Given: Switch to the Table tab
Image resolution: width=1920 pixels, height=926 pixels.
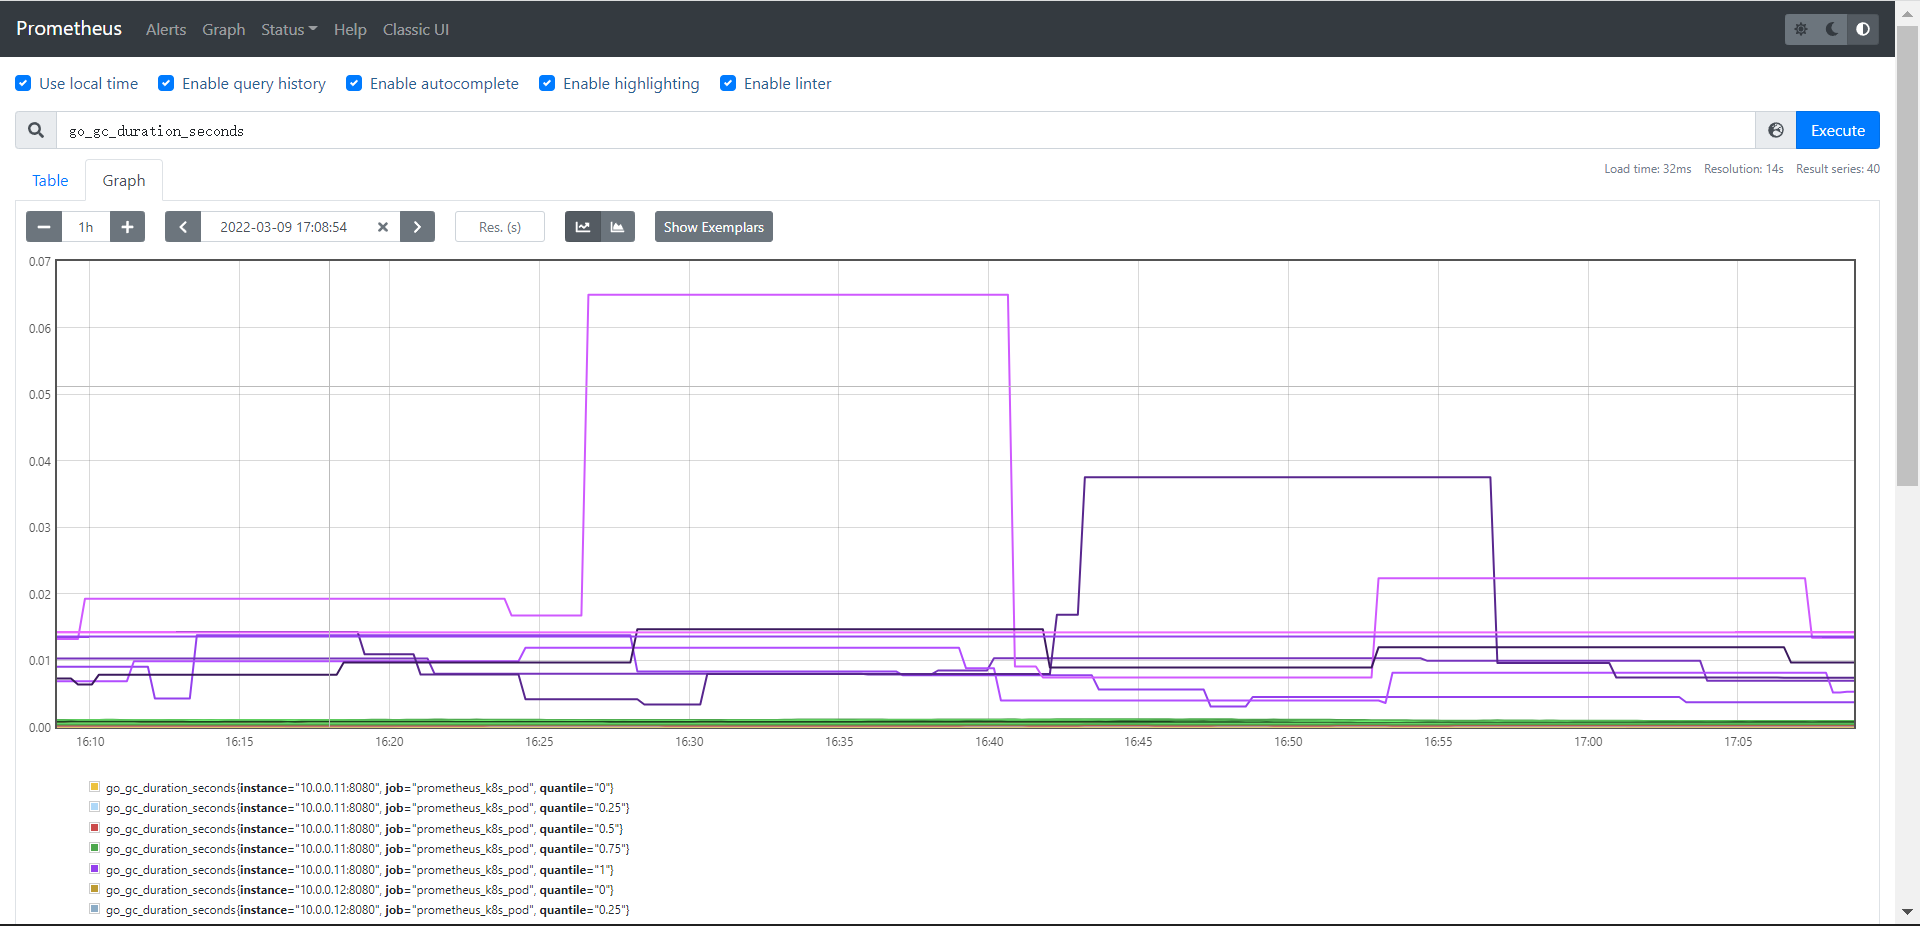Looking at the screenshot, I should [50, 180].
